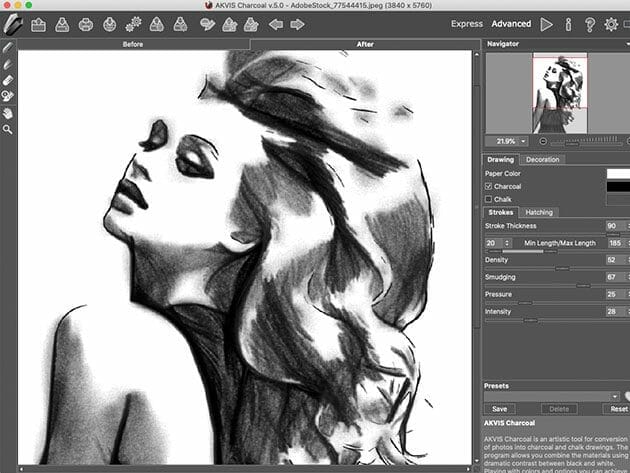
Task: Click the Run (play) processing button
Action: 546,23
